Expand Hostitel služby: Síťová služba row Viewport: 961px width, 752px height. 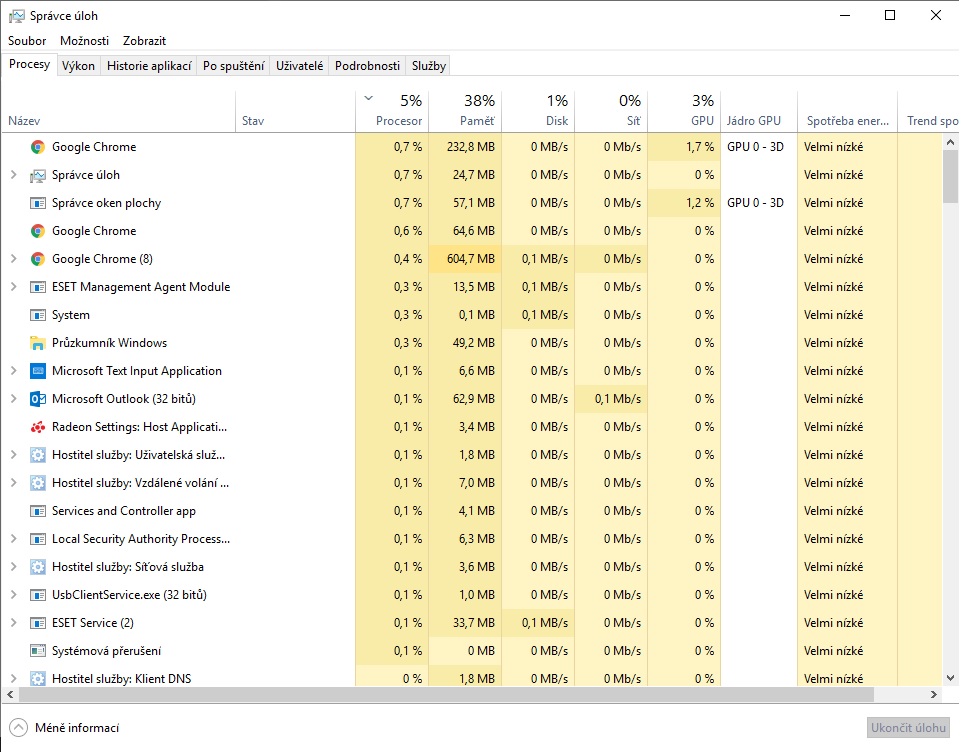pyautogui.click(x=13, y=567)
